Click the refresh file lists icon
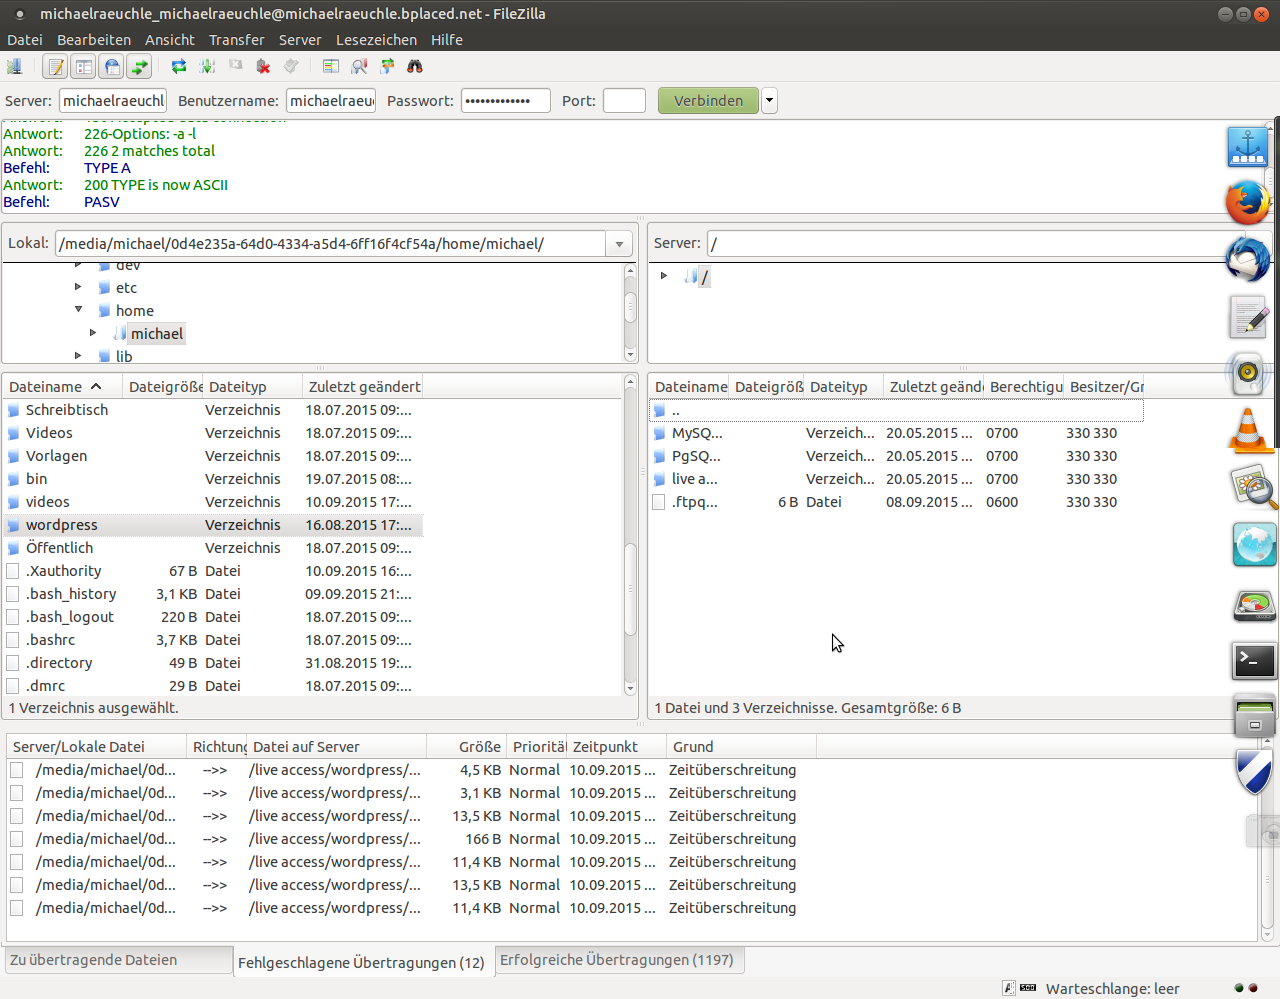The width and height of the screenshot is (1280, 999). [x=179, y=67]
